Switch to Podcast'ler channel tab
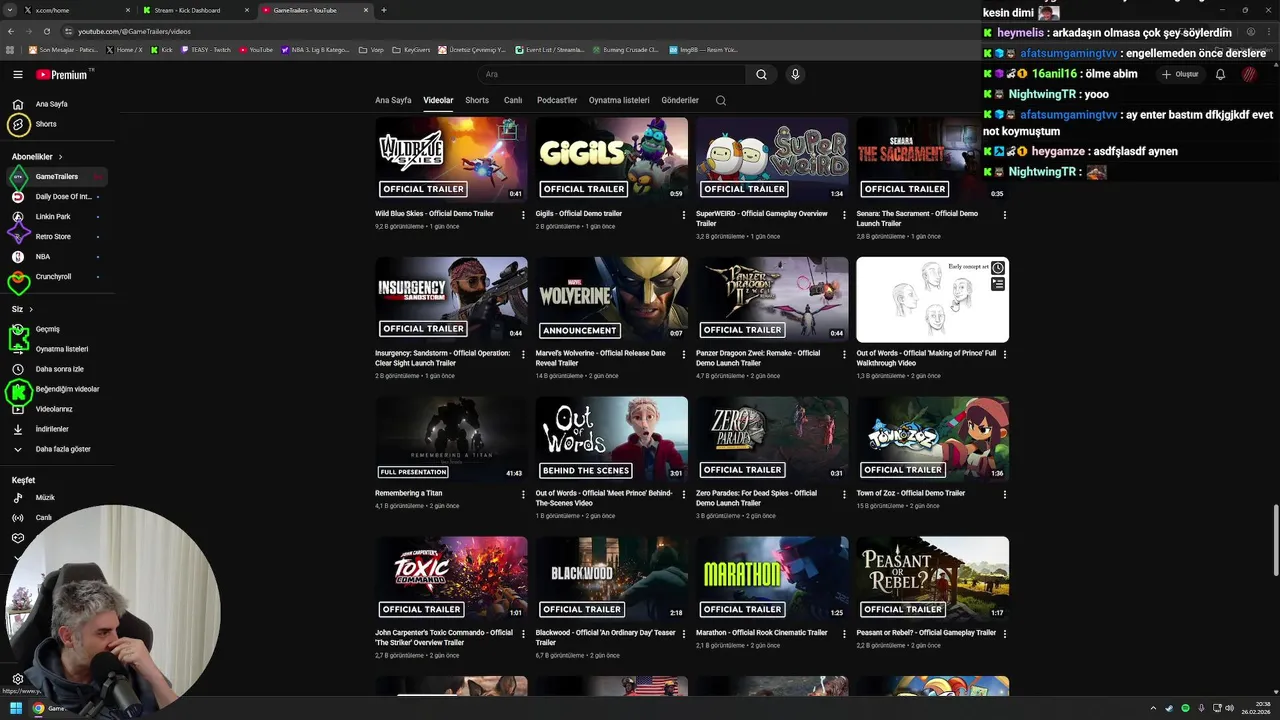 (x=557, y=100)
